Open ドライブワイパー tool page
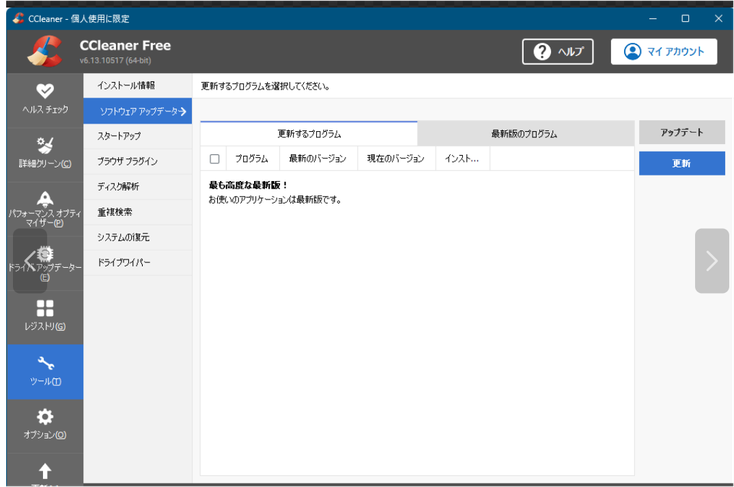This screenshot has height=487, width=734. [x=138, y=263]
